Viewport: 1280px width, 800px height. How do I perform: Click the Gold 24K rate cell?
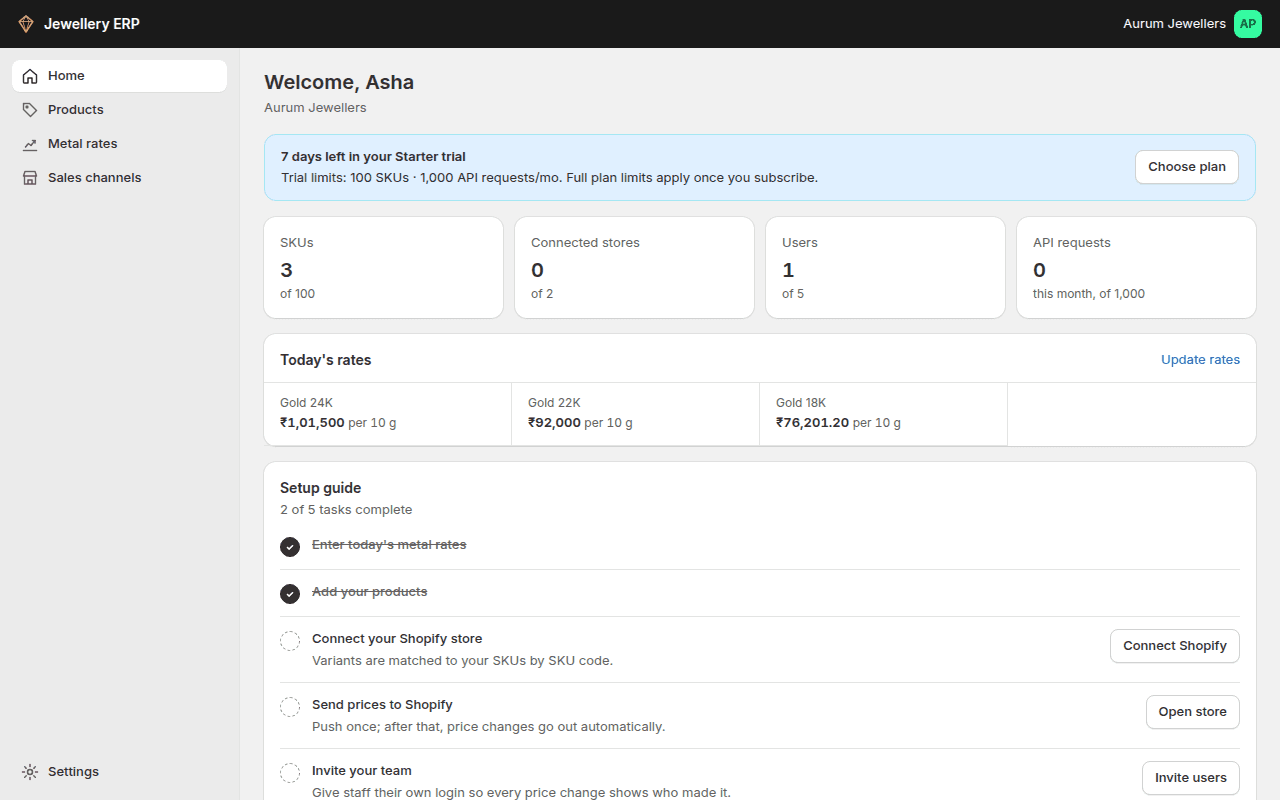[x=388, y=413]
